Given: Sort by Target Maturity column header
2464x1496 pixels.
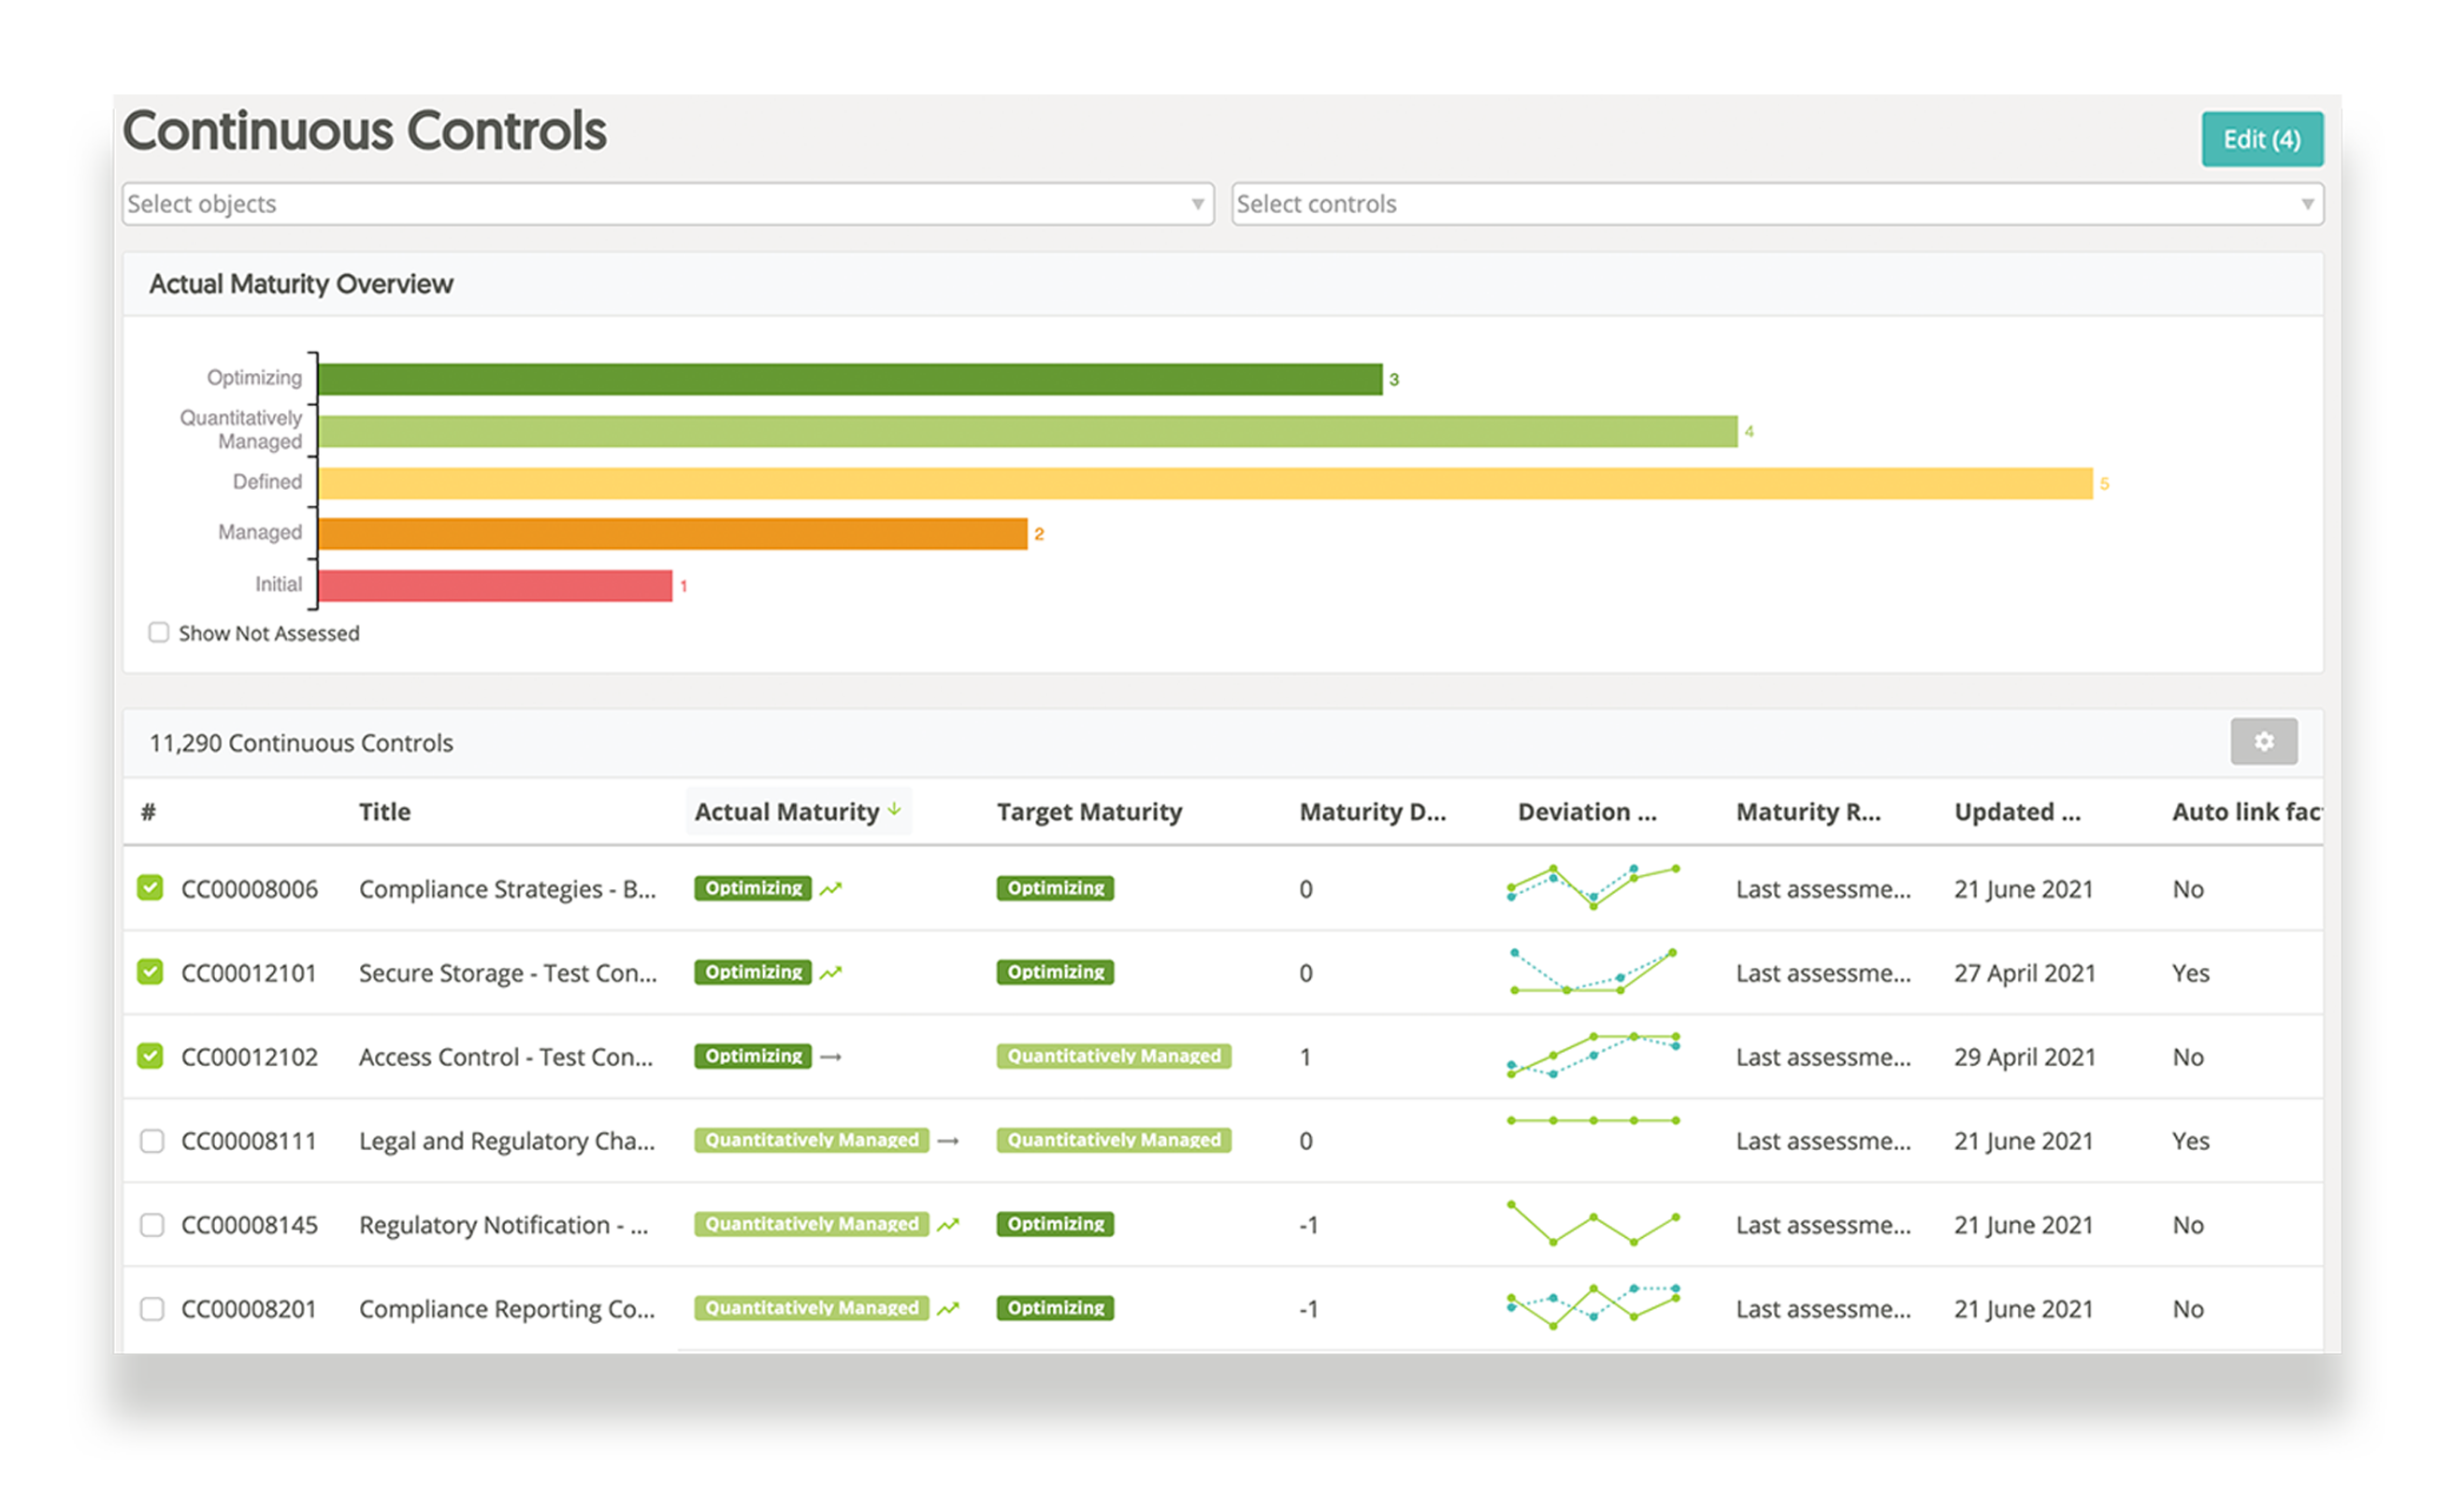Looking at the screenshot, I should [x=1089, y=811].
